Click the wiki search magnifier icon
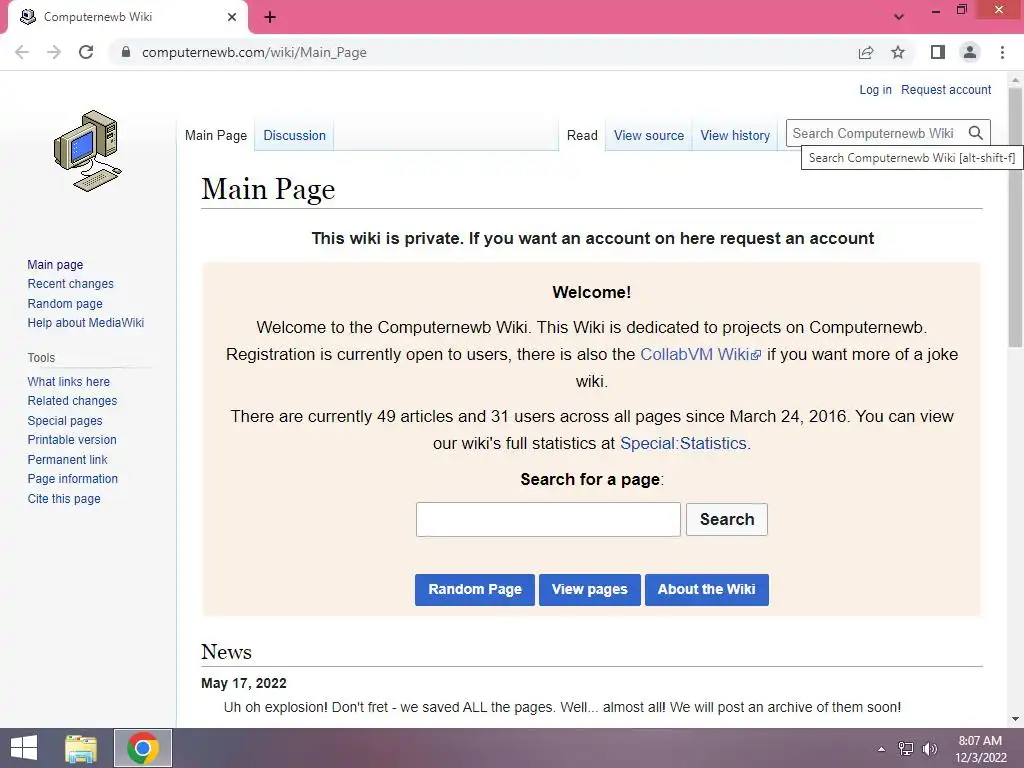 click(x=976, y=133)
